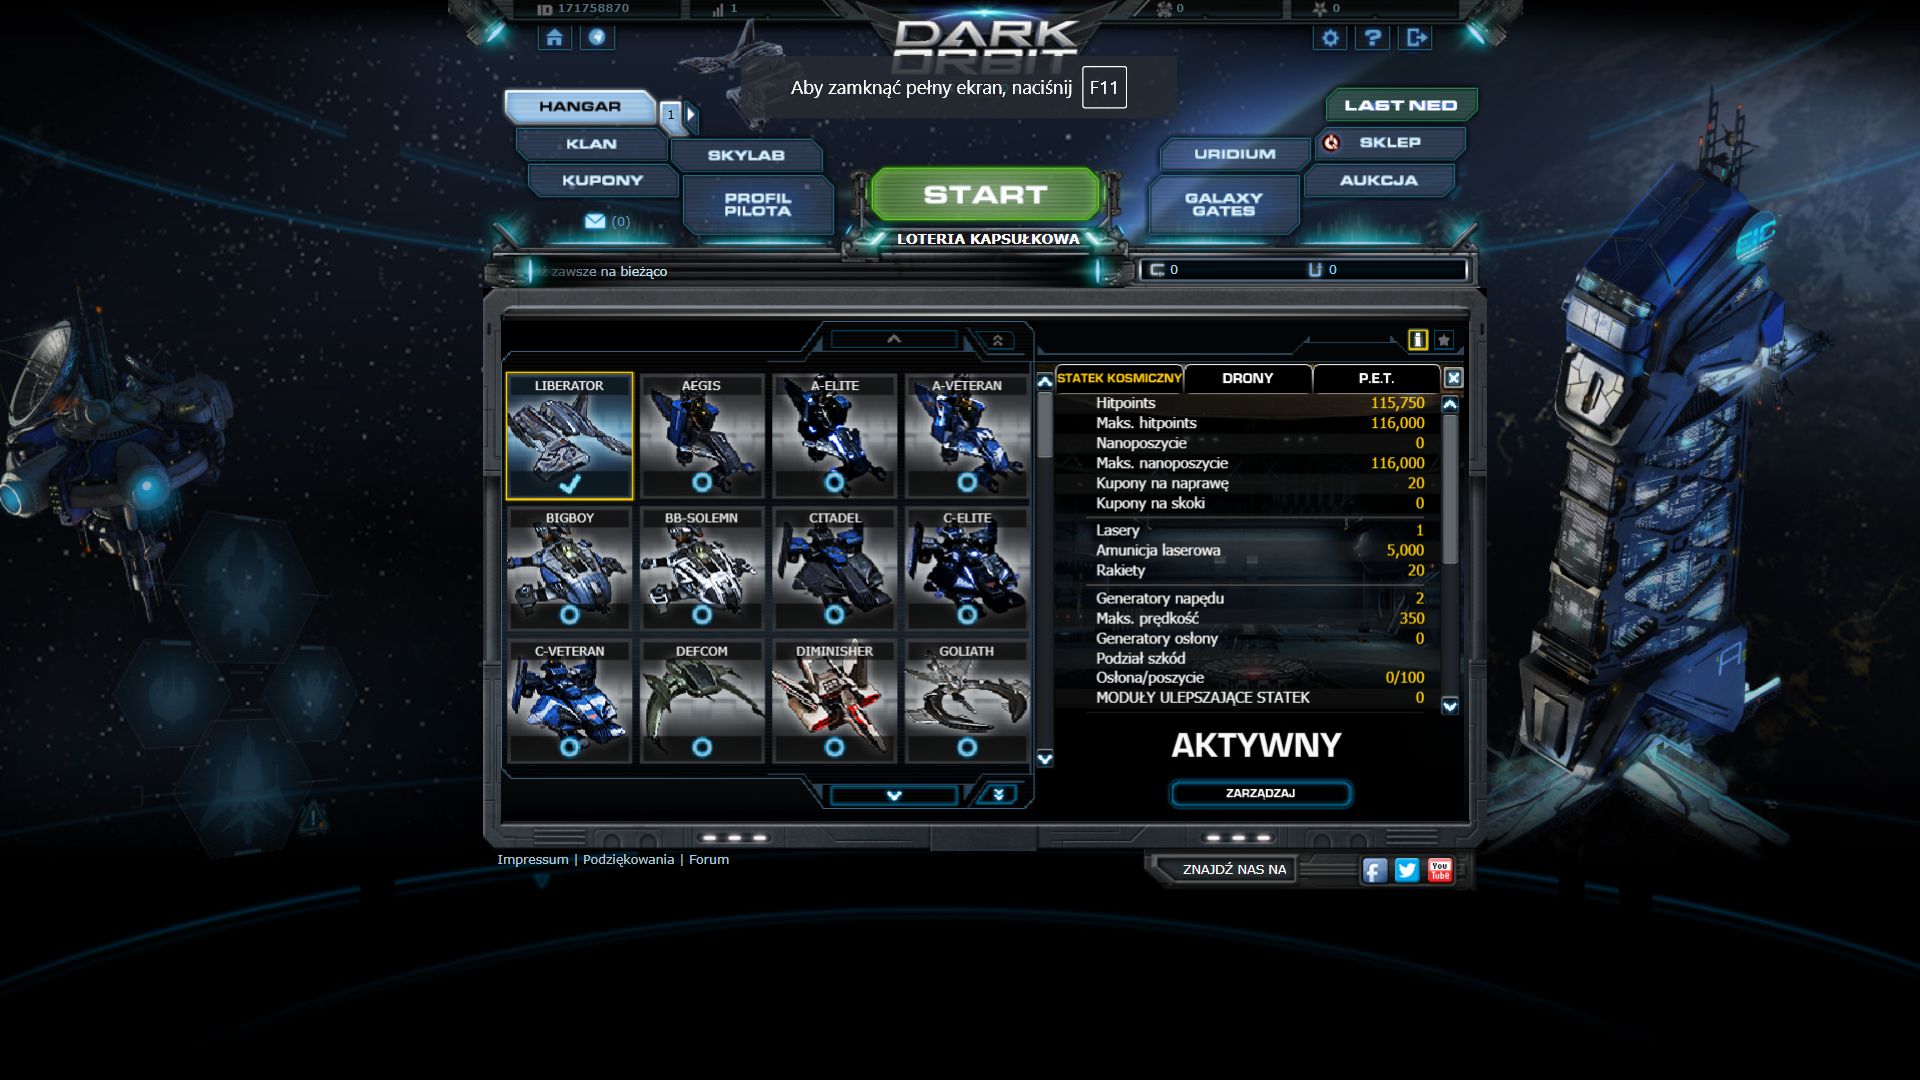The image size is (1920, 1080).
Task: Click the logout door icon
Action: coord(1416,38)
